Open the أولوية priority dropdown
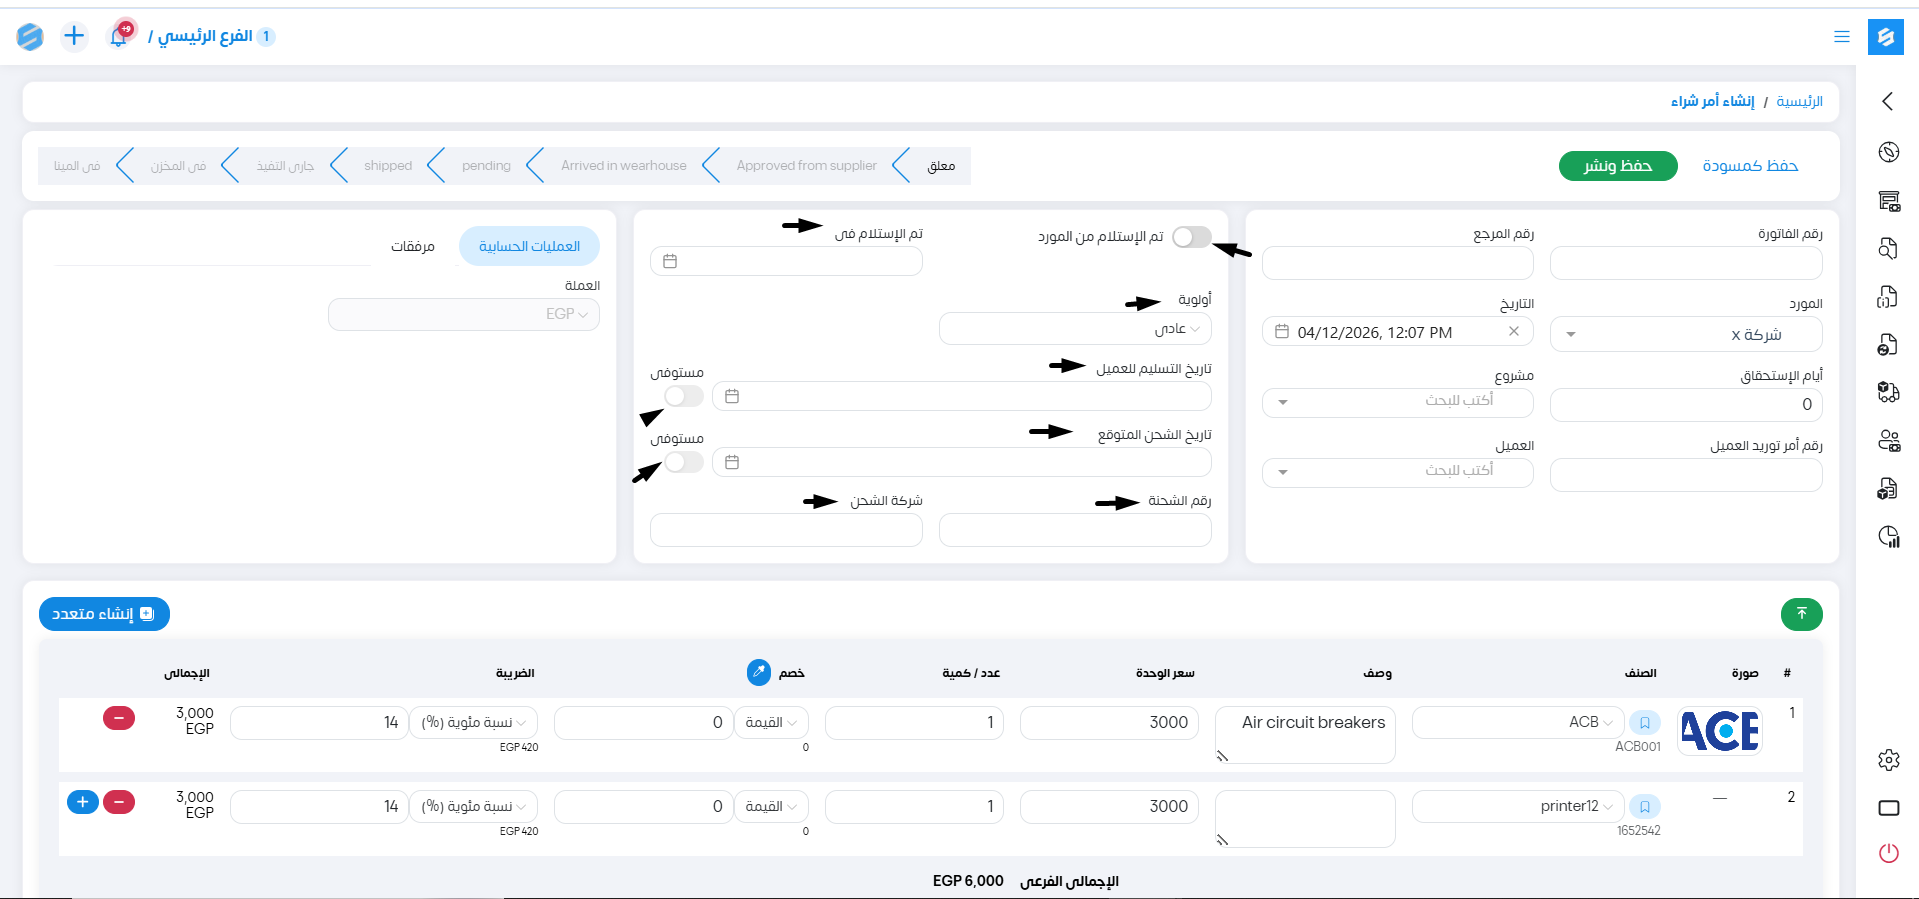Viewport: 1919px width, 899px height. pyautogui.click(x=1075, y=329)
